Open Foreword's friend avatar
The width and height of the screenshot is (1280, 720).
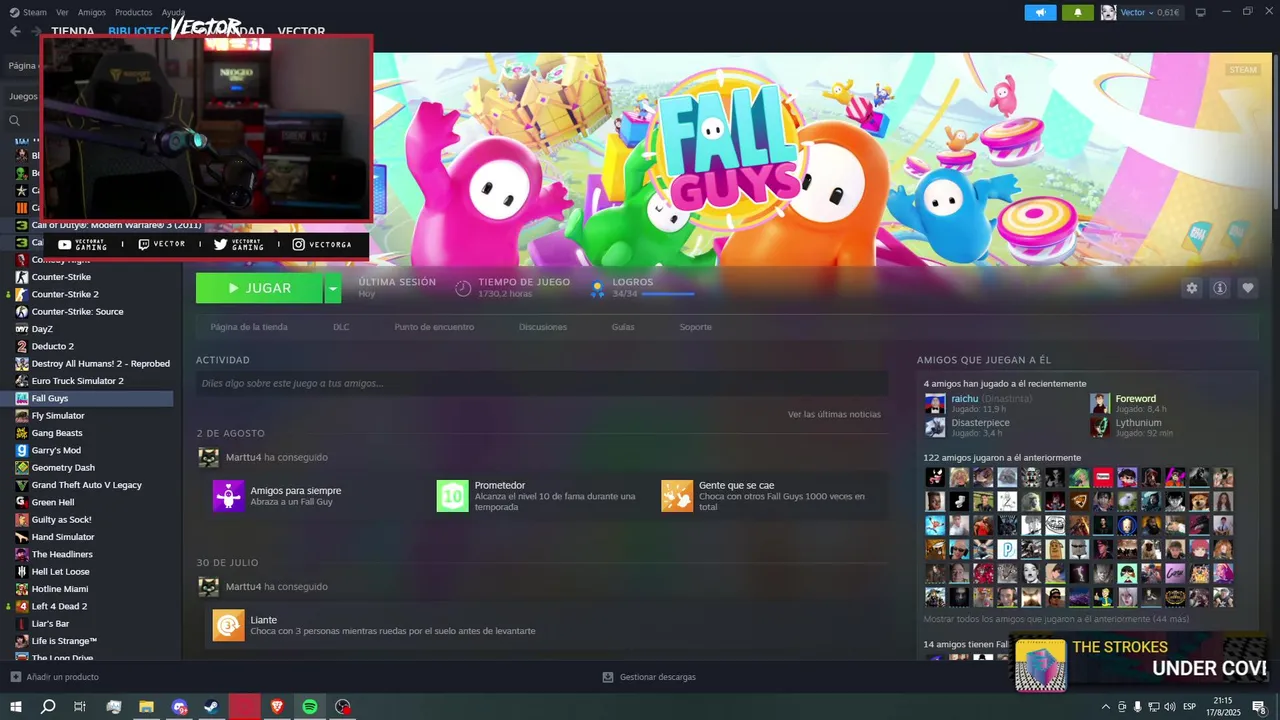click(1100, 403)
